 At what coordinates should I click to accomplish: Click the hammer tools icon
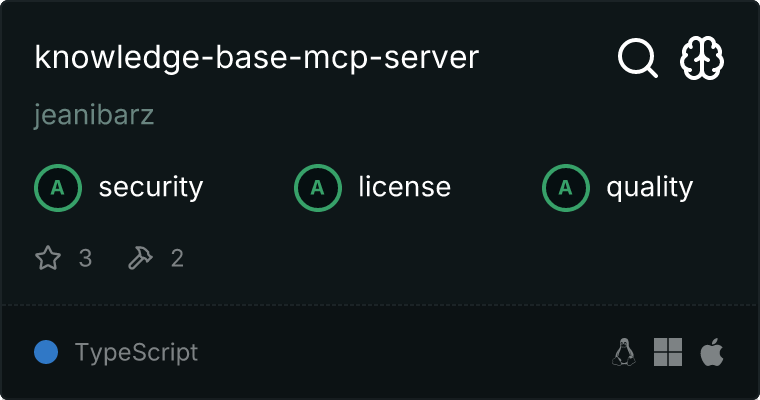click(x=140, y=259)
